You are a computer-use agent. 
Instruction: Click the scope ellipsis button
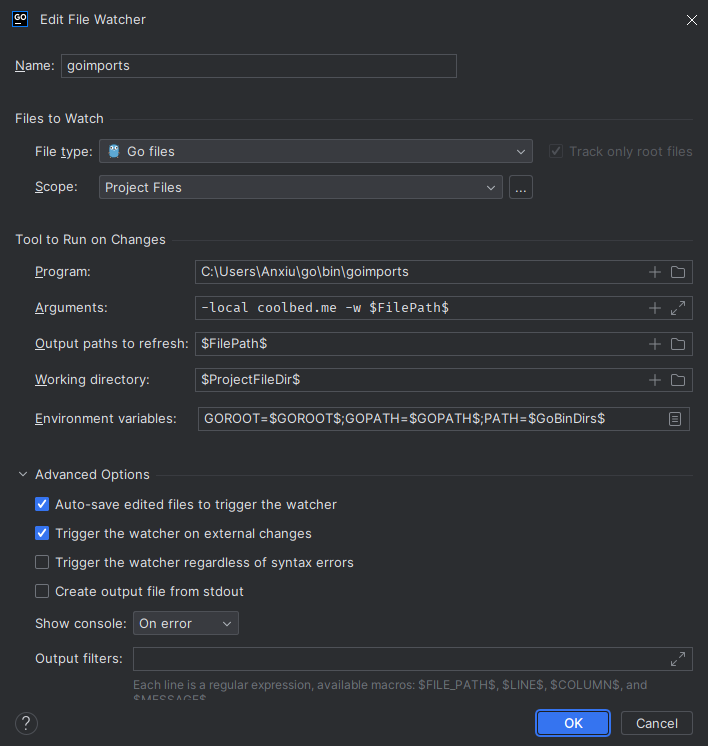pos(521,187)
